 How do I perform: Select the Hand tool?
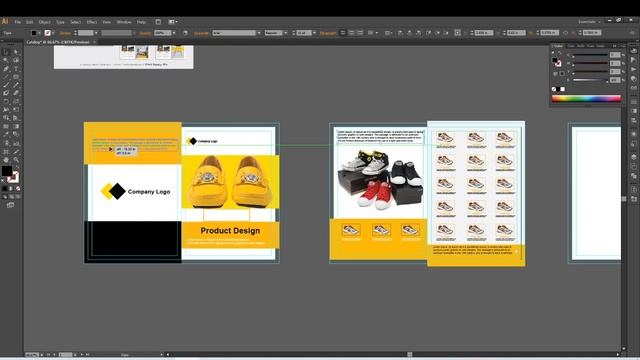click(x=6, y=160)
